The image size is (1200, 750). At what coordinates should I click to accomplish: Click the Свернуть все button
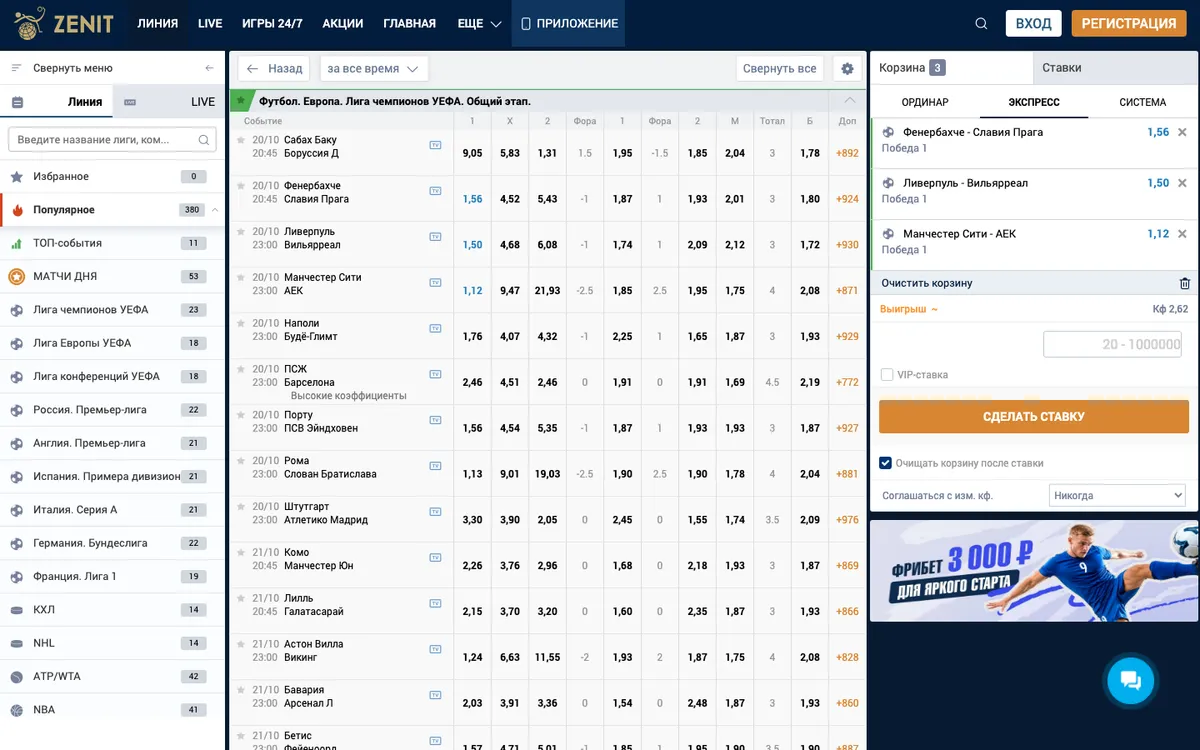[x=780, y=69]
